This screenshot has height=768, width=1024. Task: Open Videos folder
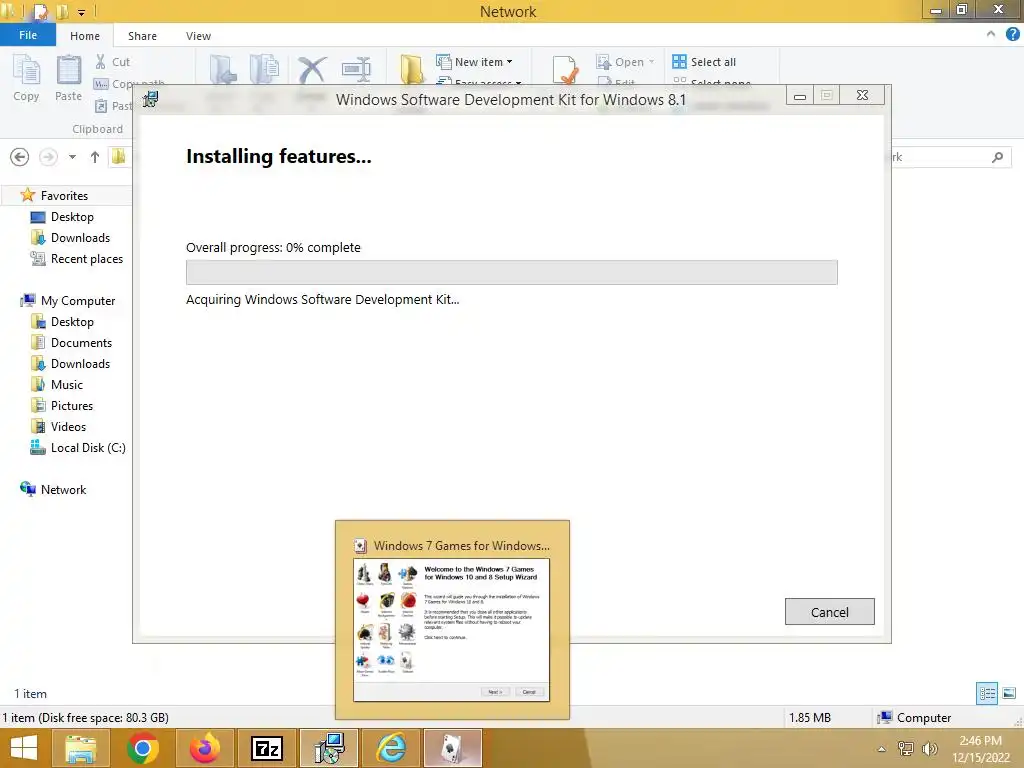(x=68, y=426)
